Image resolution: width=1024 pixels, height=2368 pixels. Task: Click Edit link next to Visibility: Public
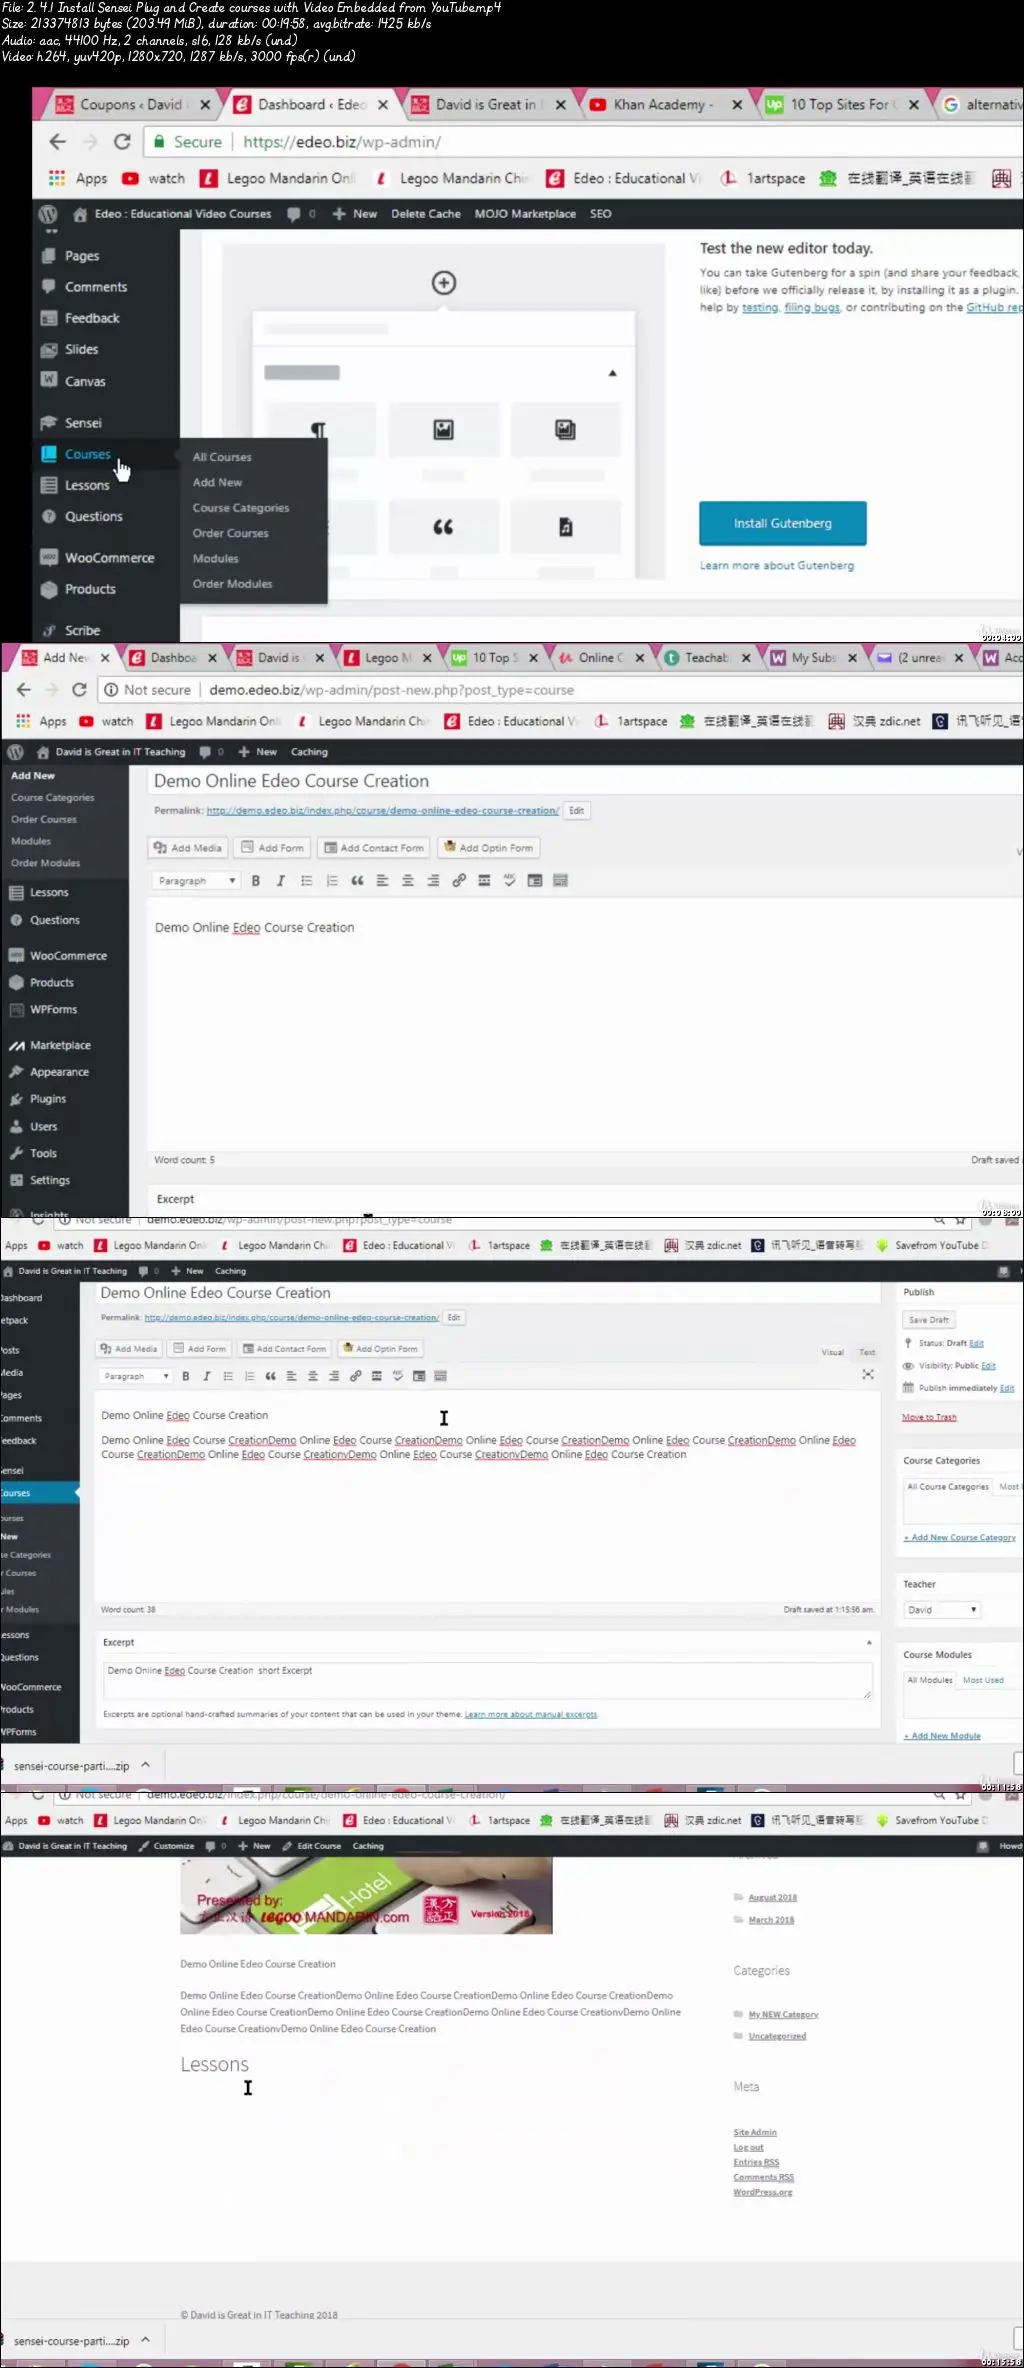coord(988,1366)
